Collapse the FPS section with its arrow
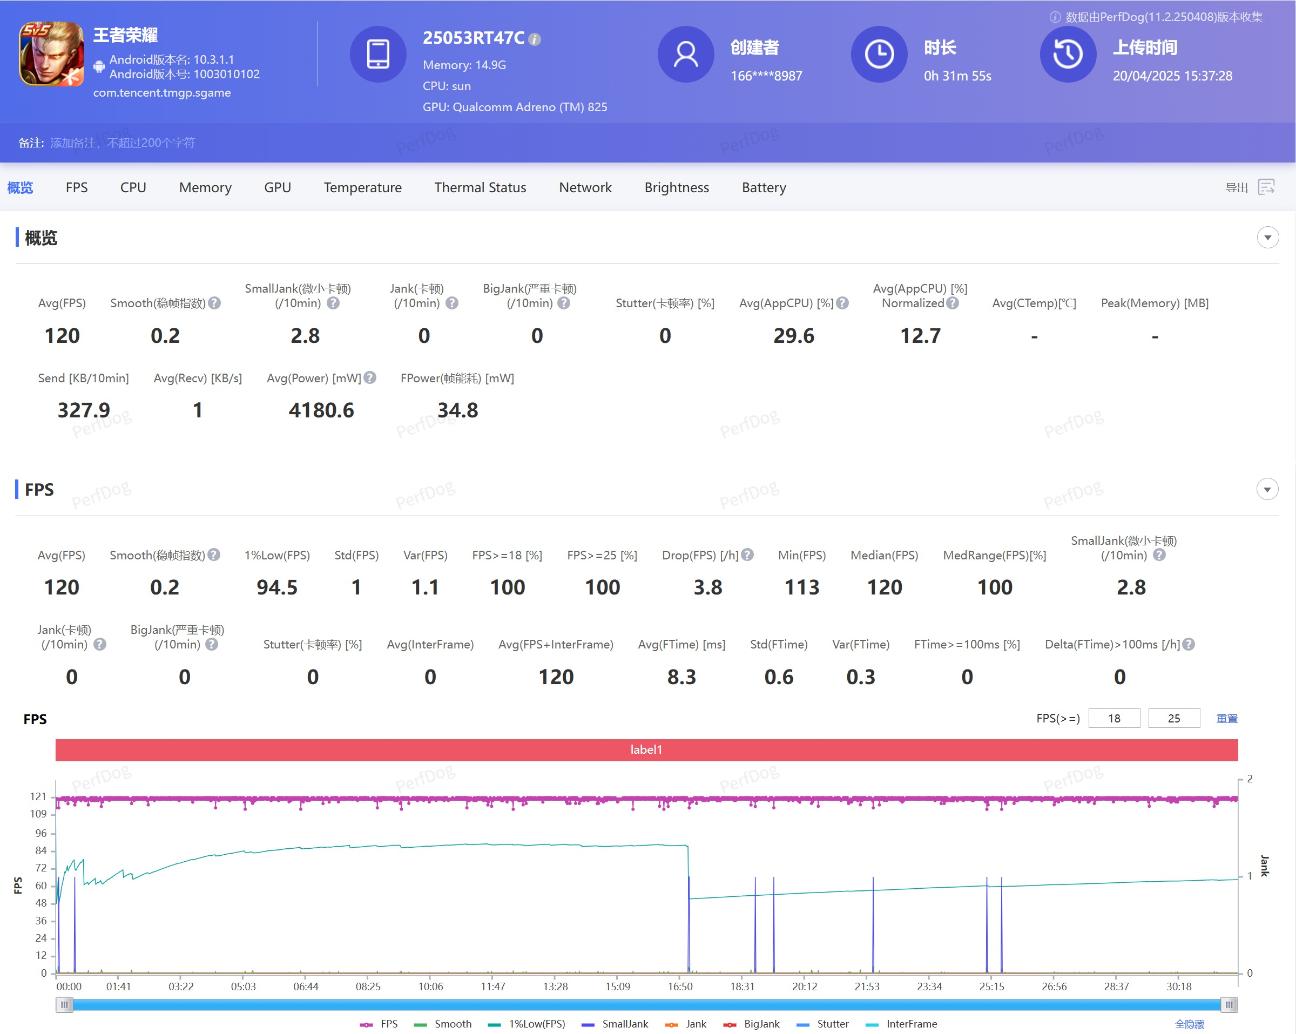This screenshot has height=1034, width=1296. tap(1268, 489)
